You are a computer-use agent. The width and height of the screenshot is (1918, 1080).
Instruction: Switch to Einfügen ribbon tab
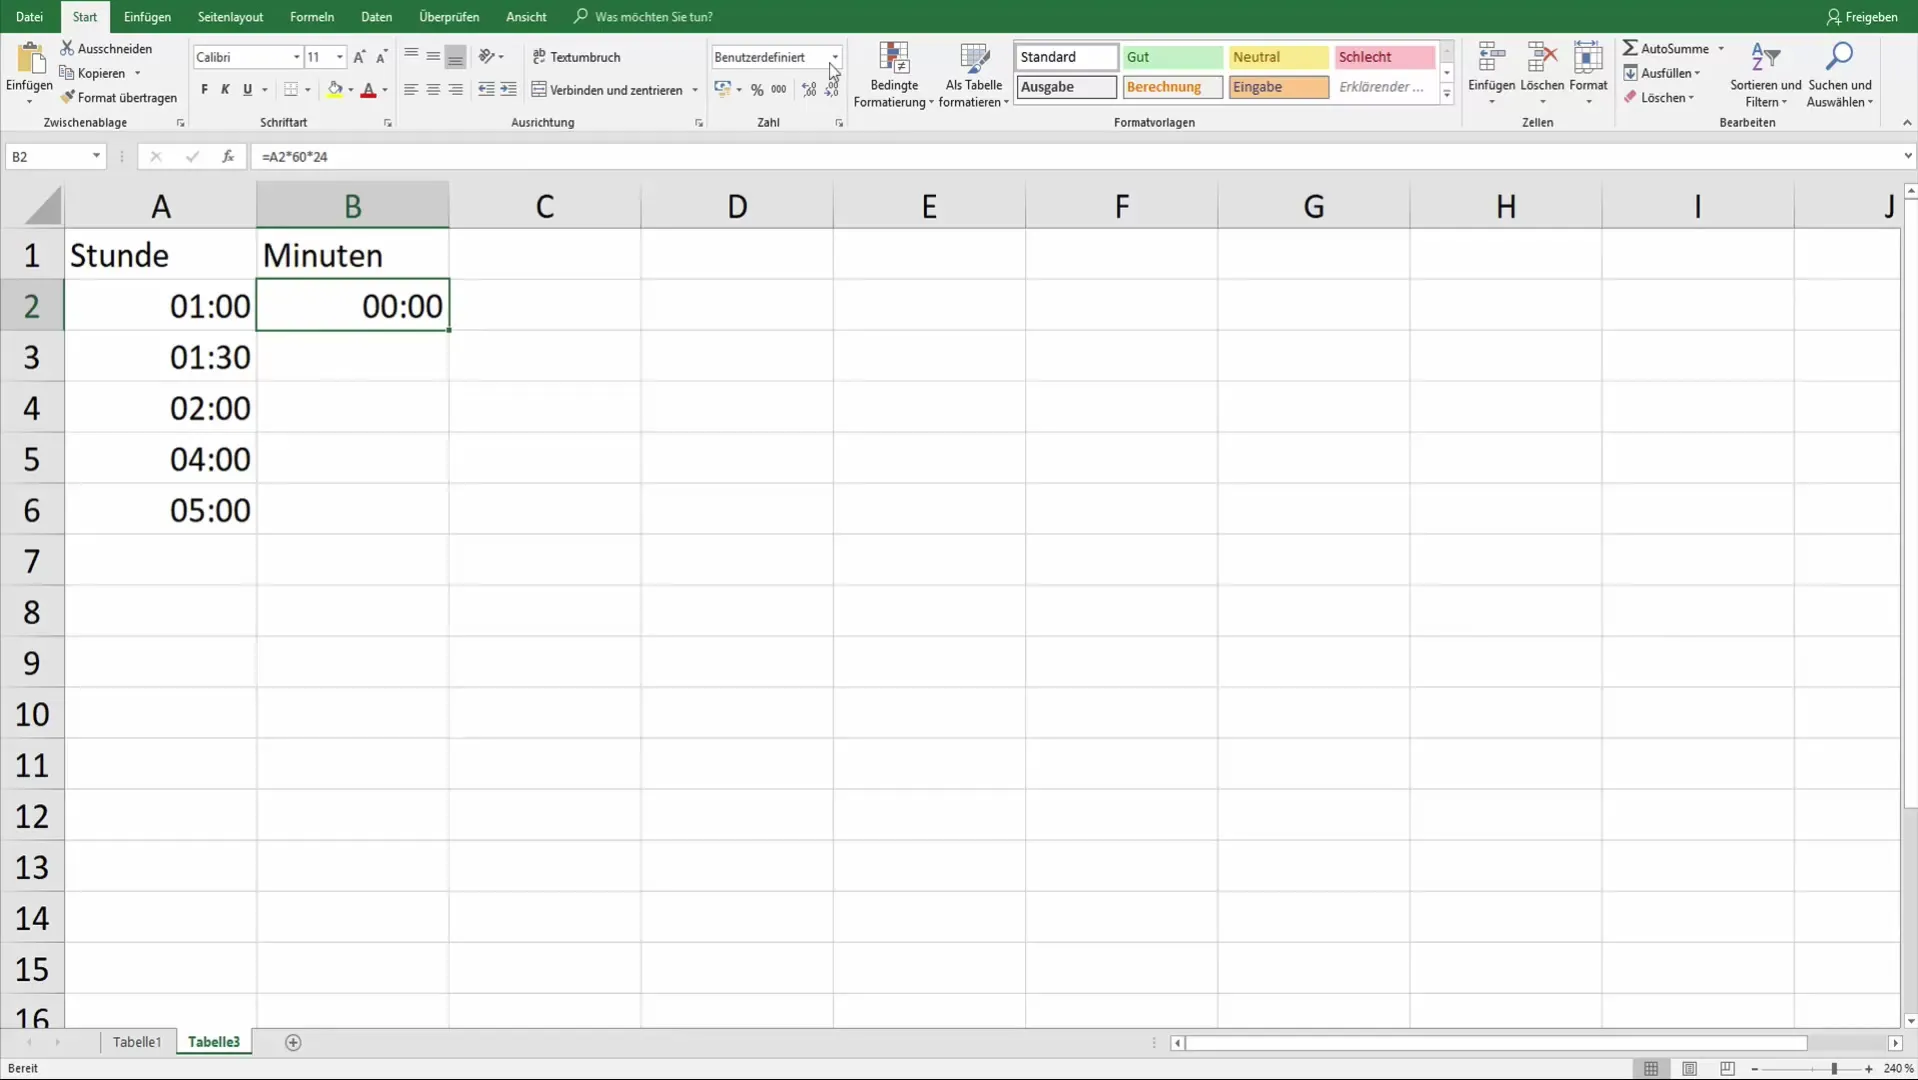coord(147,17)
